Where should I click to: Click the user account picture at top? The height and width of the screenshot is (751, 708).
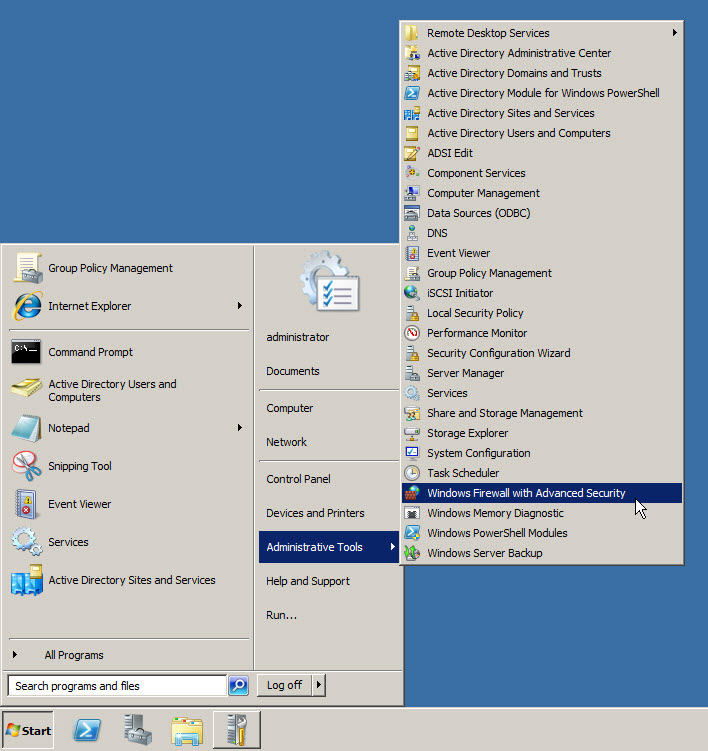point(329,283)
